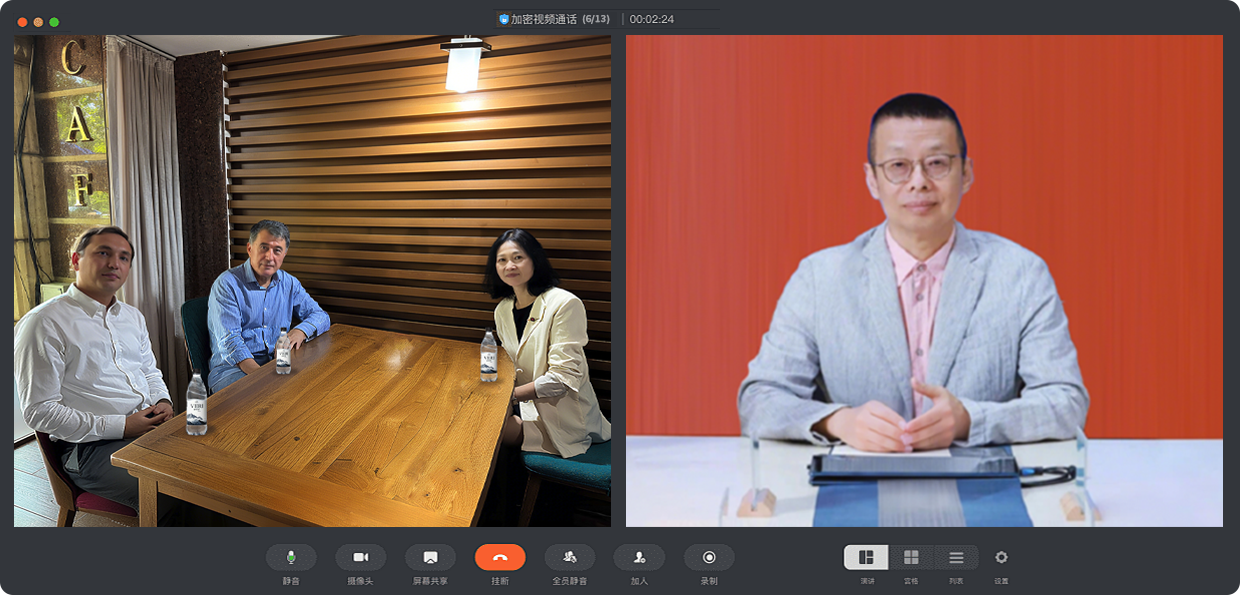Mute the microphone (静音)

[x=291, y=557]
